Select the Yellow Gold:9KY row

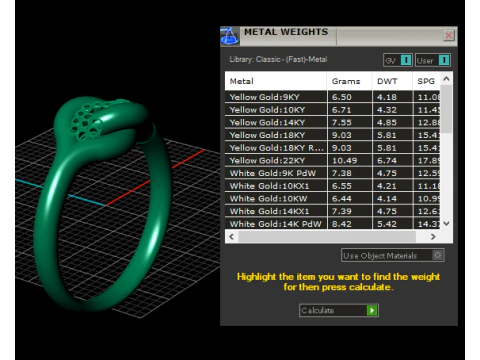332,97
